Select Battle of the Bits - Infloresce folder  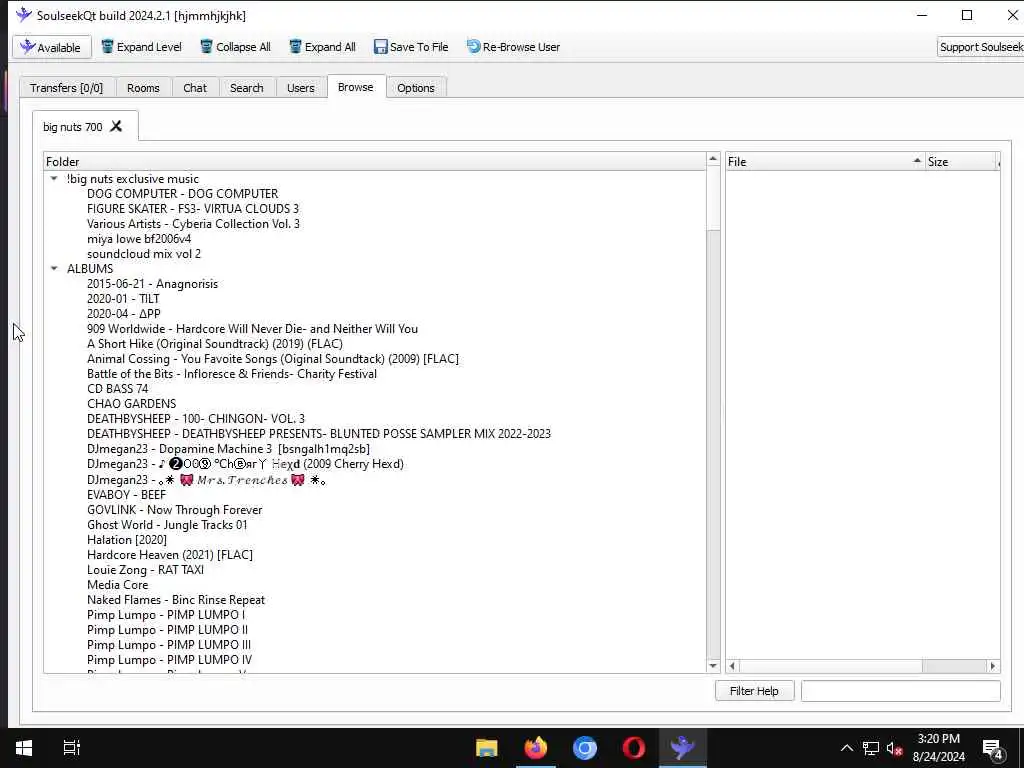pyautogui.click(x=232, y=374)
